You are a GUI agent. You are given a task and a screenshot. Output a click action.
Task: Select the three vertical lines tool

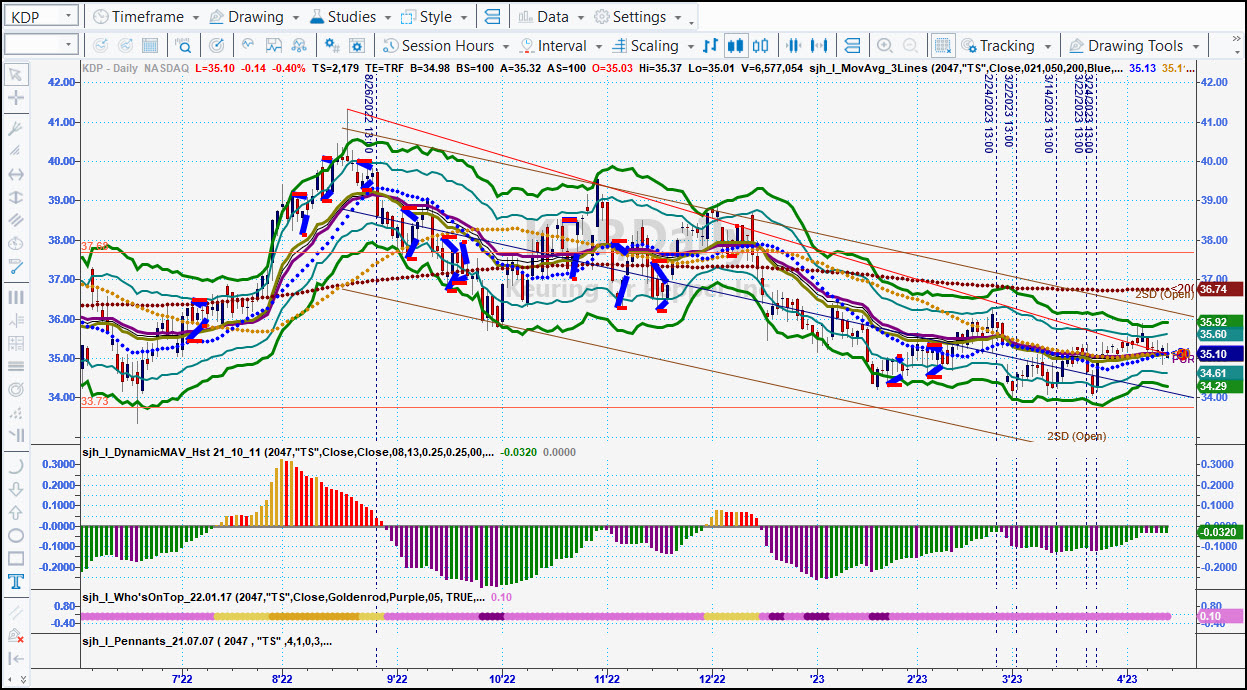point(16,297)
